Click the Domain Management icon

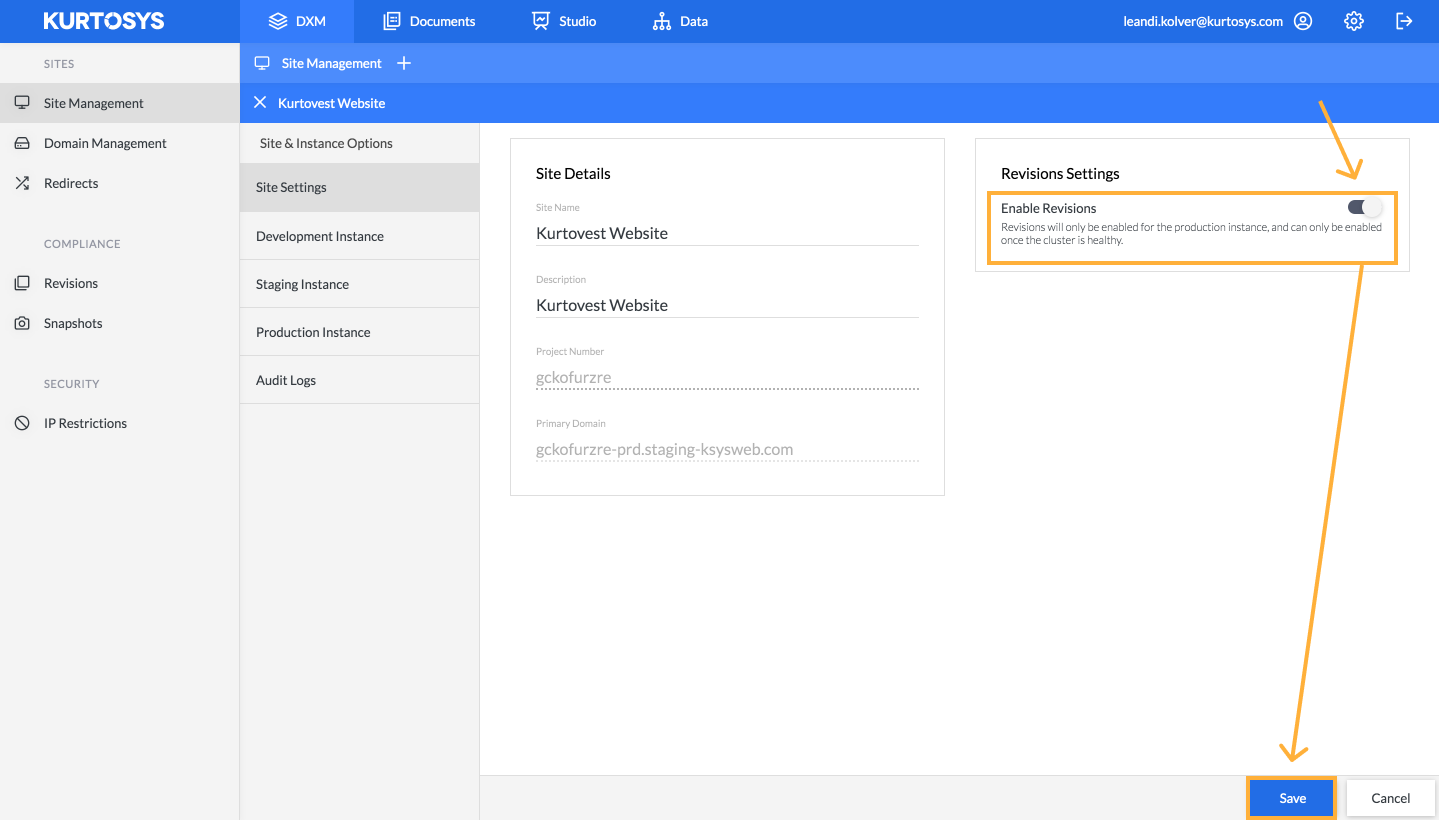click(22, 143)
